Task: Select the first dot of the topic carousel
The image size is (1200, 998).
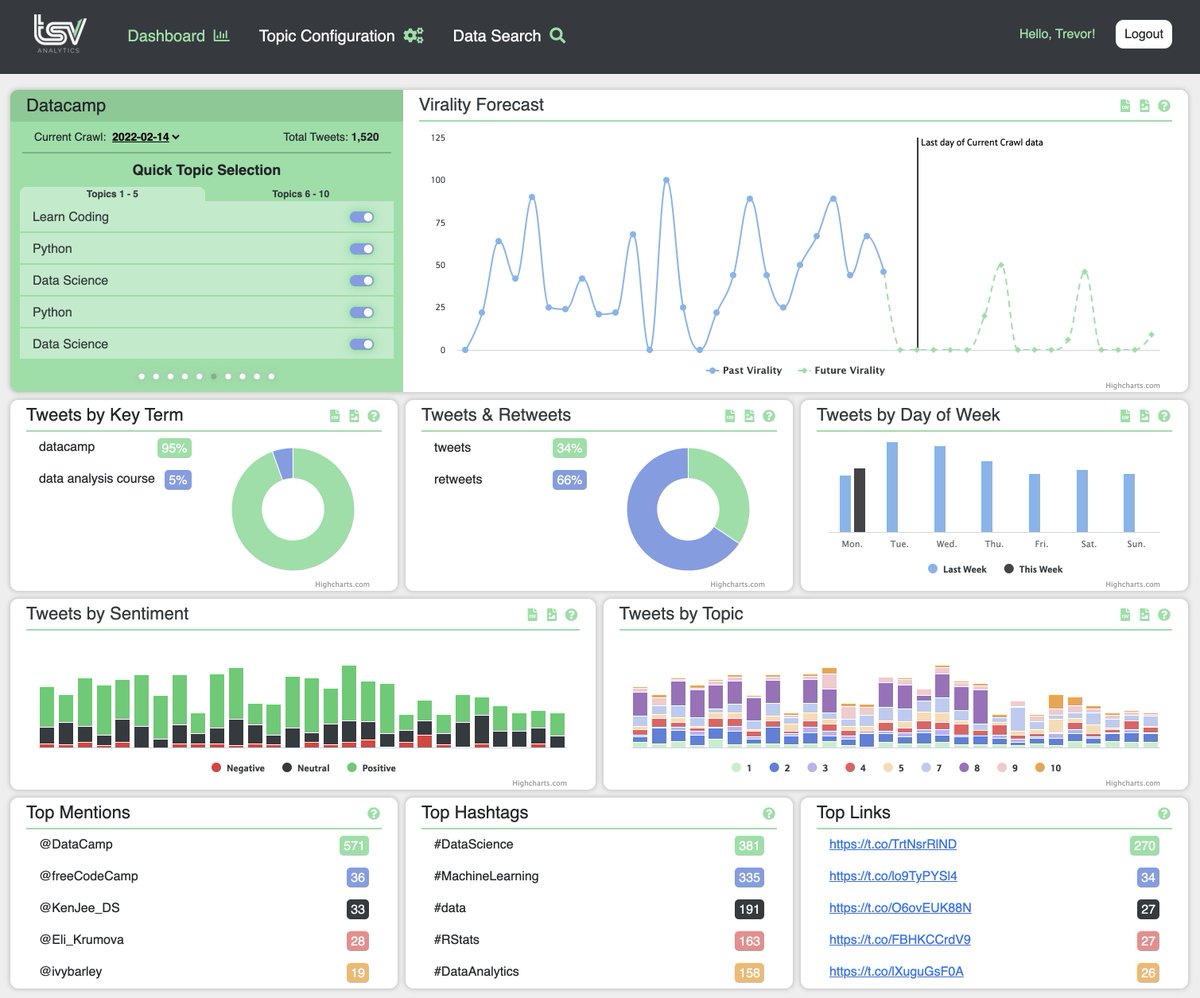Action: point(142,377)
